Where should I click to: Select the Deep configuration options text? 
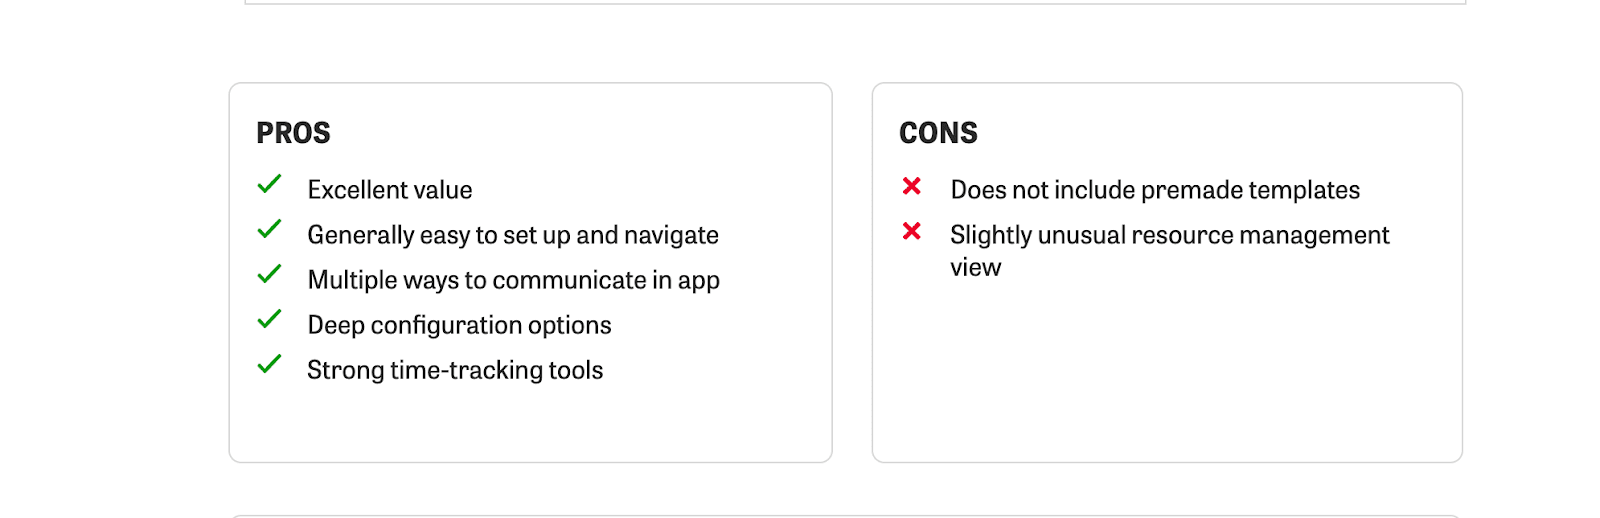459,325
